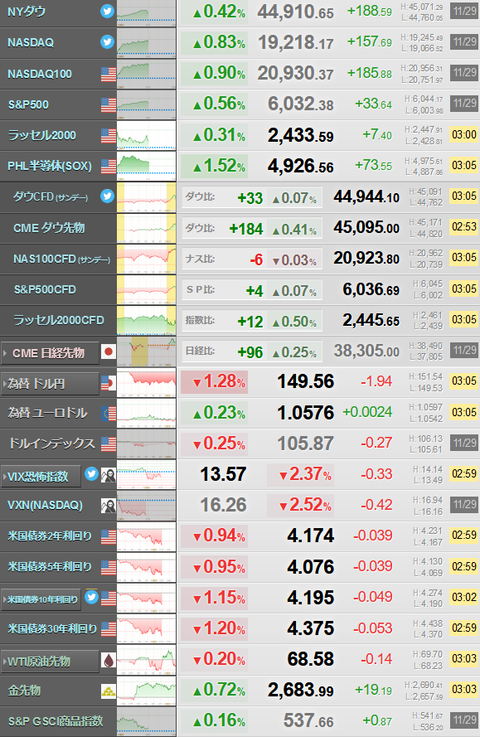Click the ラッセル2000 label

42,135
